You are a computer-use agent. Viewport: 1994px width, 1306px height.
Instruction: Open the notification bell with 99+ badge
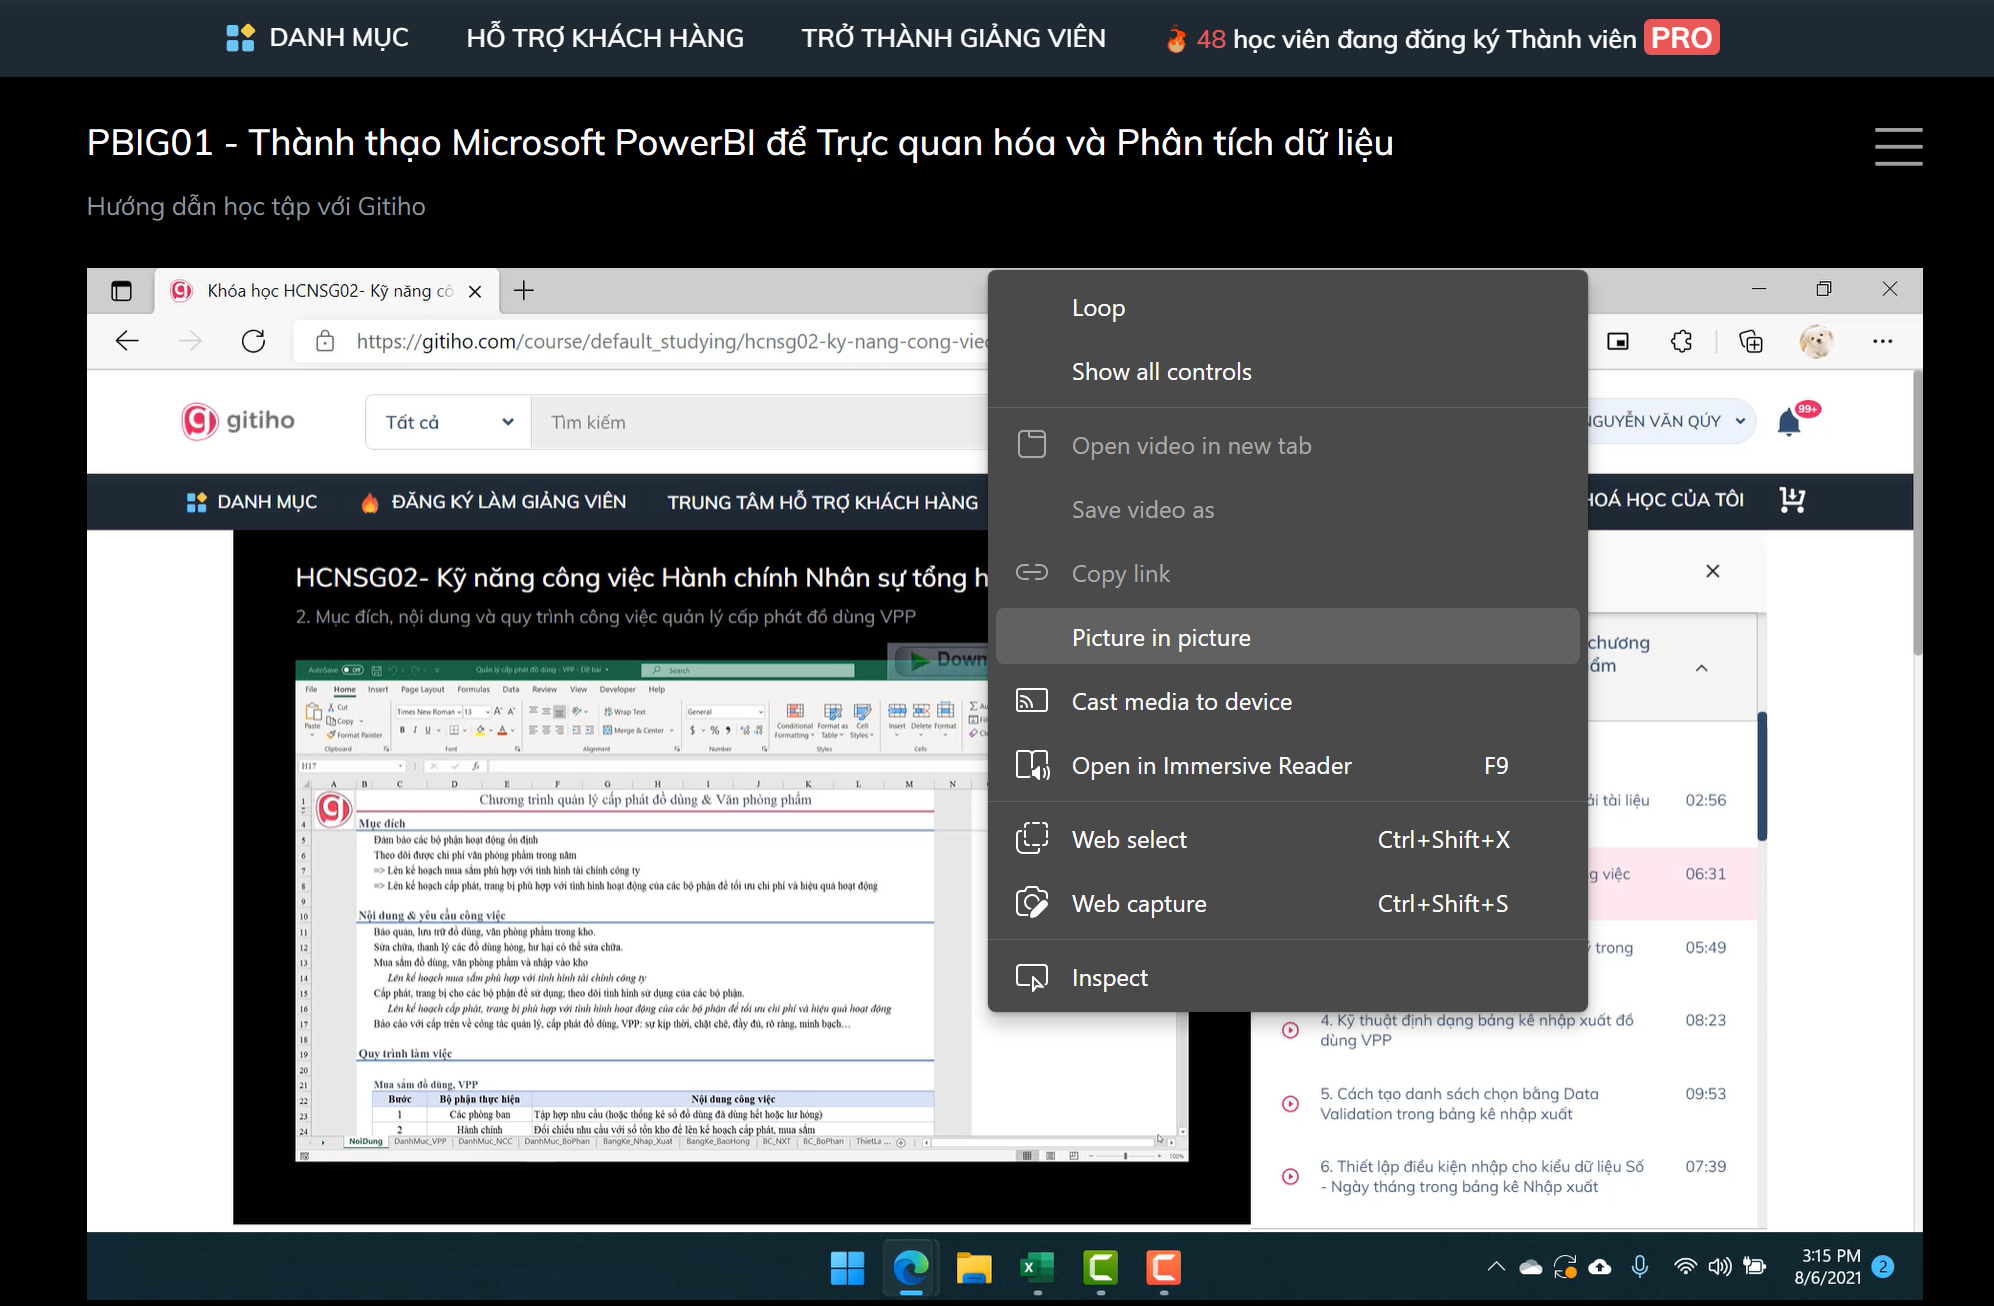click(1790, 422)
